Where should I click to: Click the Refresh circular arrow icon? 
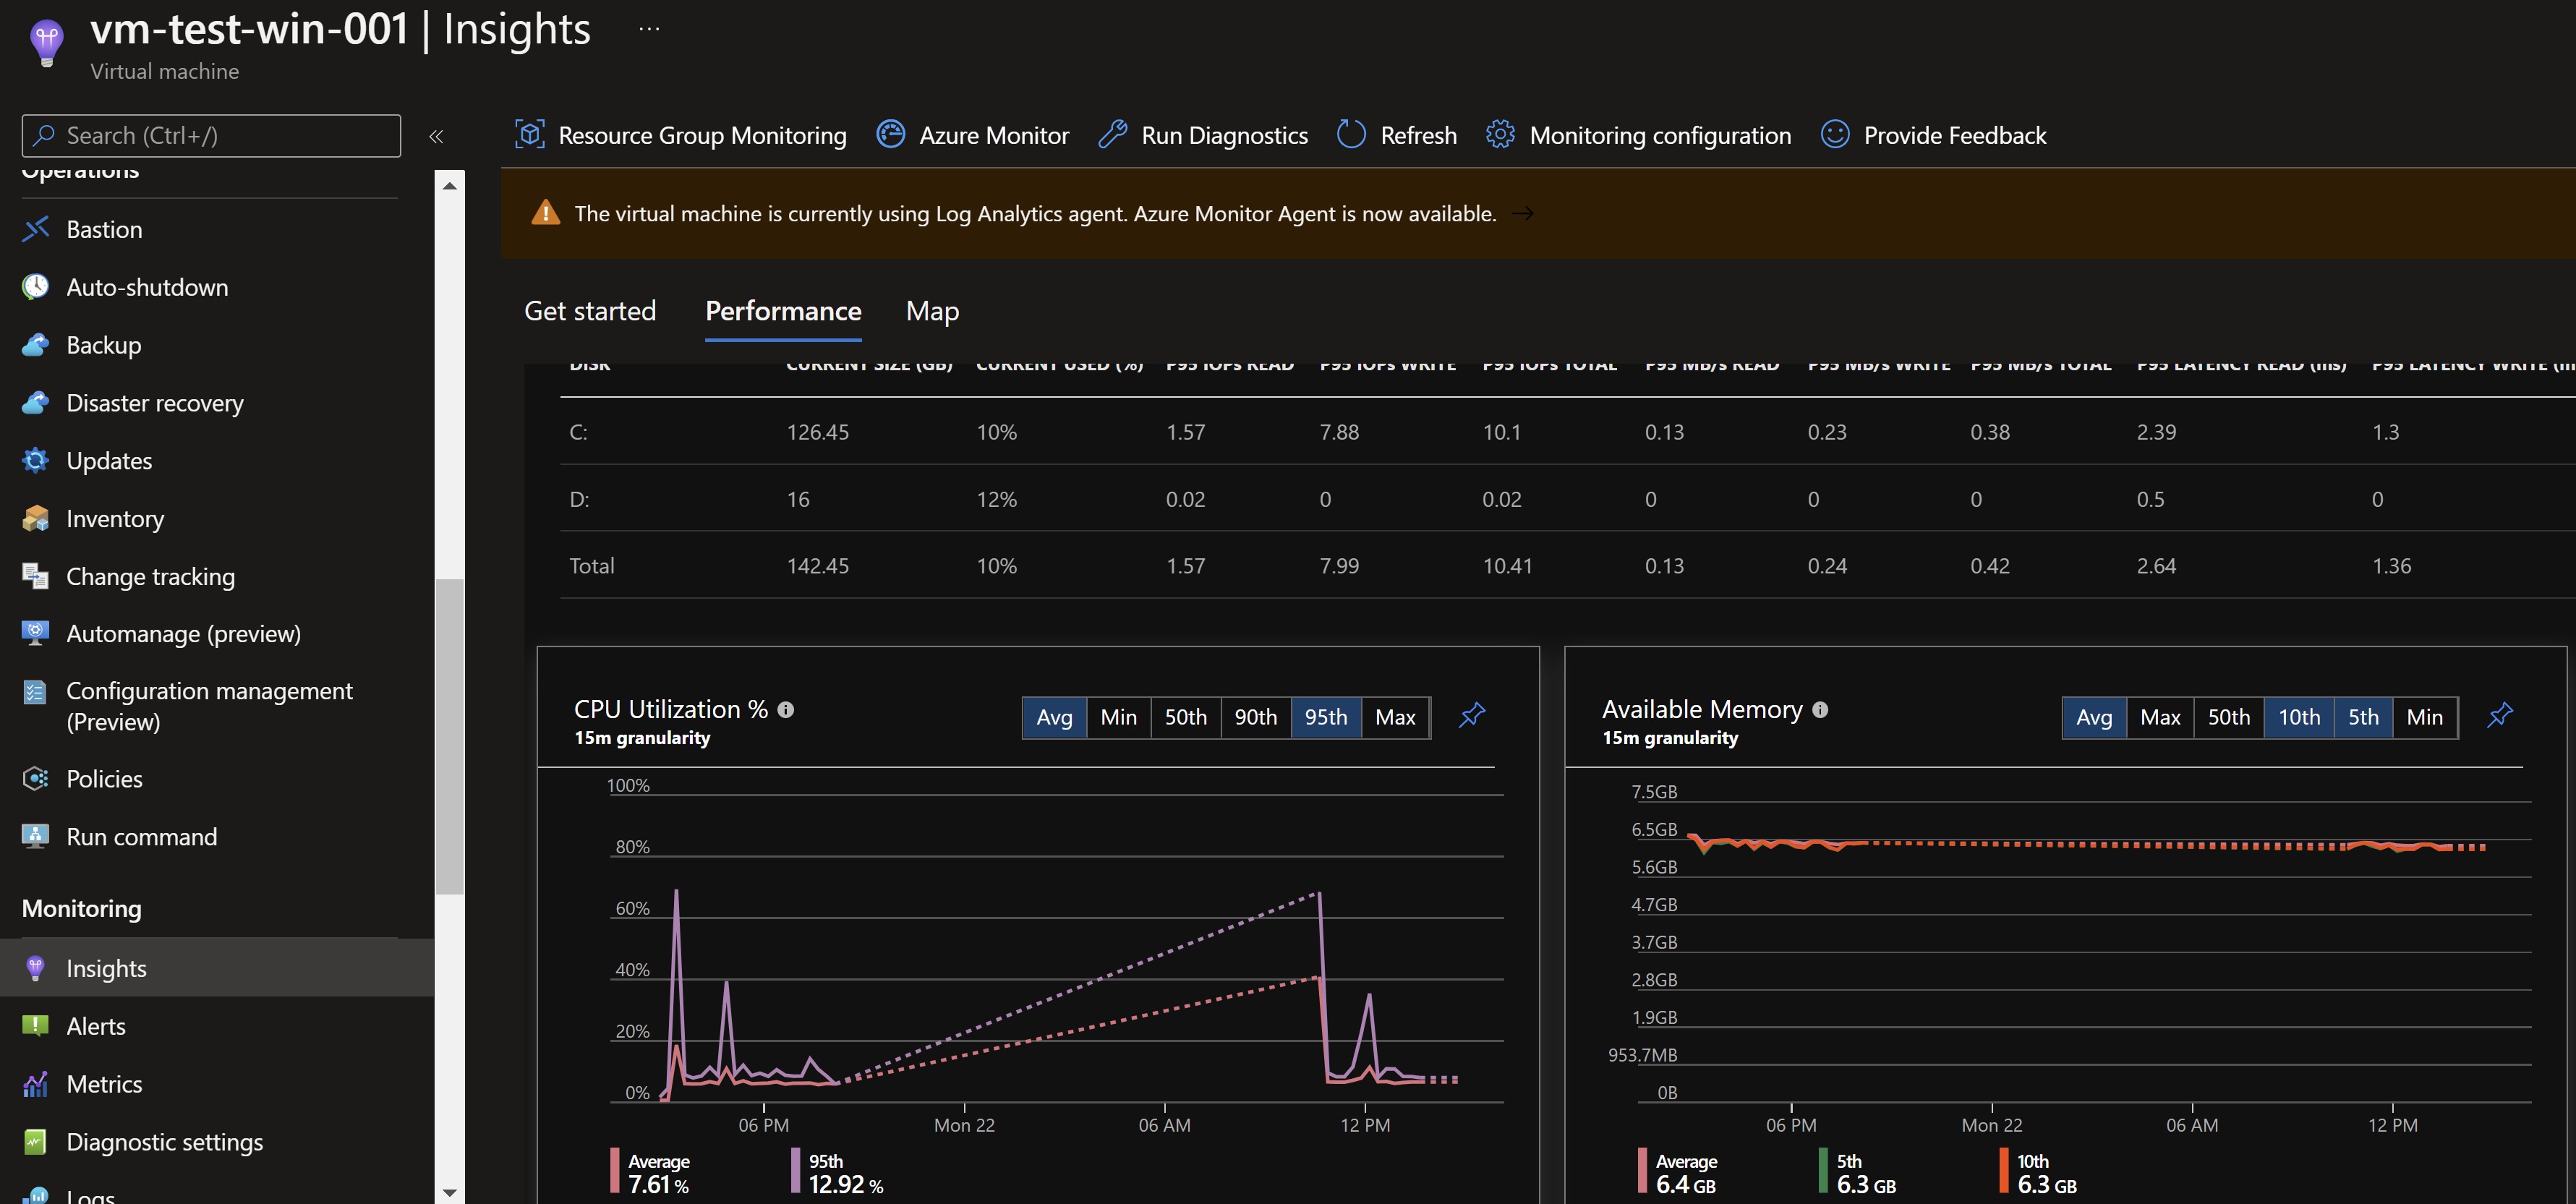click(x=1350, y=134)
